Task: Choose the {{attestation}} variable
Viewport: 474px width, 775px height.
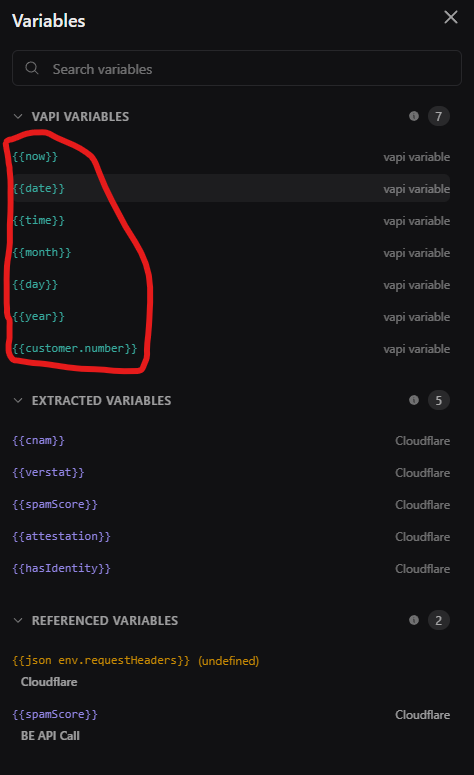Action: pos(231,536)
